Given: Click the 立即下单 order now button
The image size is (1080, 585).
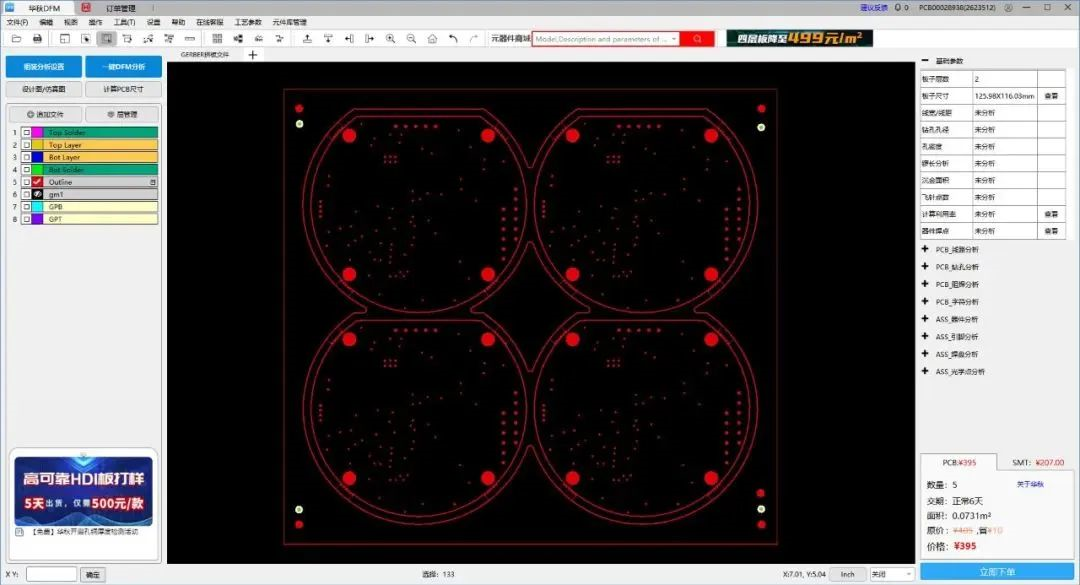Looking at the screenshot, I should tap(997, 572).
